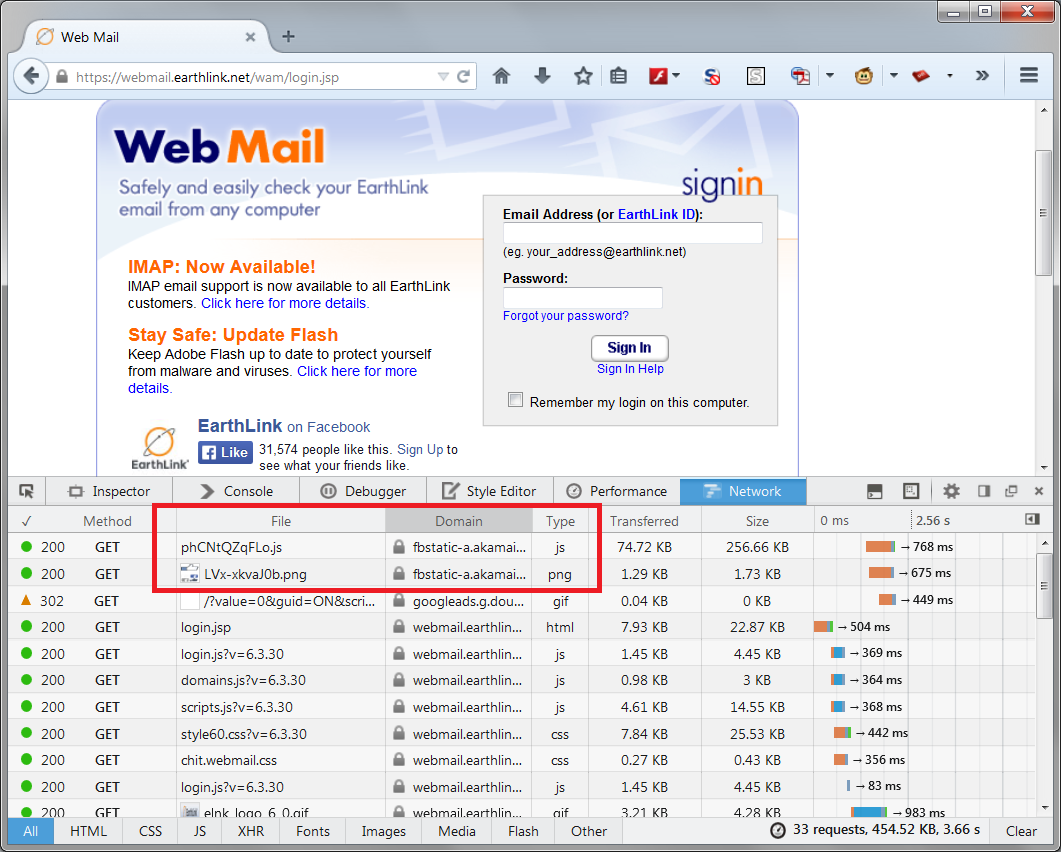
Task: Expand the PDF icon dropdown arrow
Action: (x=830, y=76)
